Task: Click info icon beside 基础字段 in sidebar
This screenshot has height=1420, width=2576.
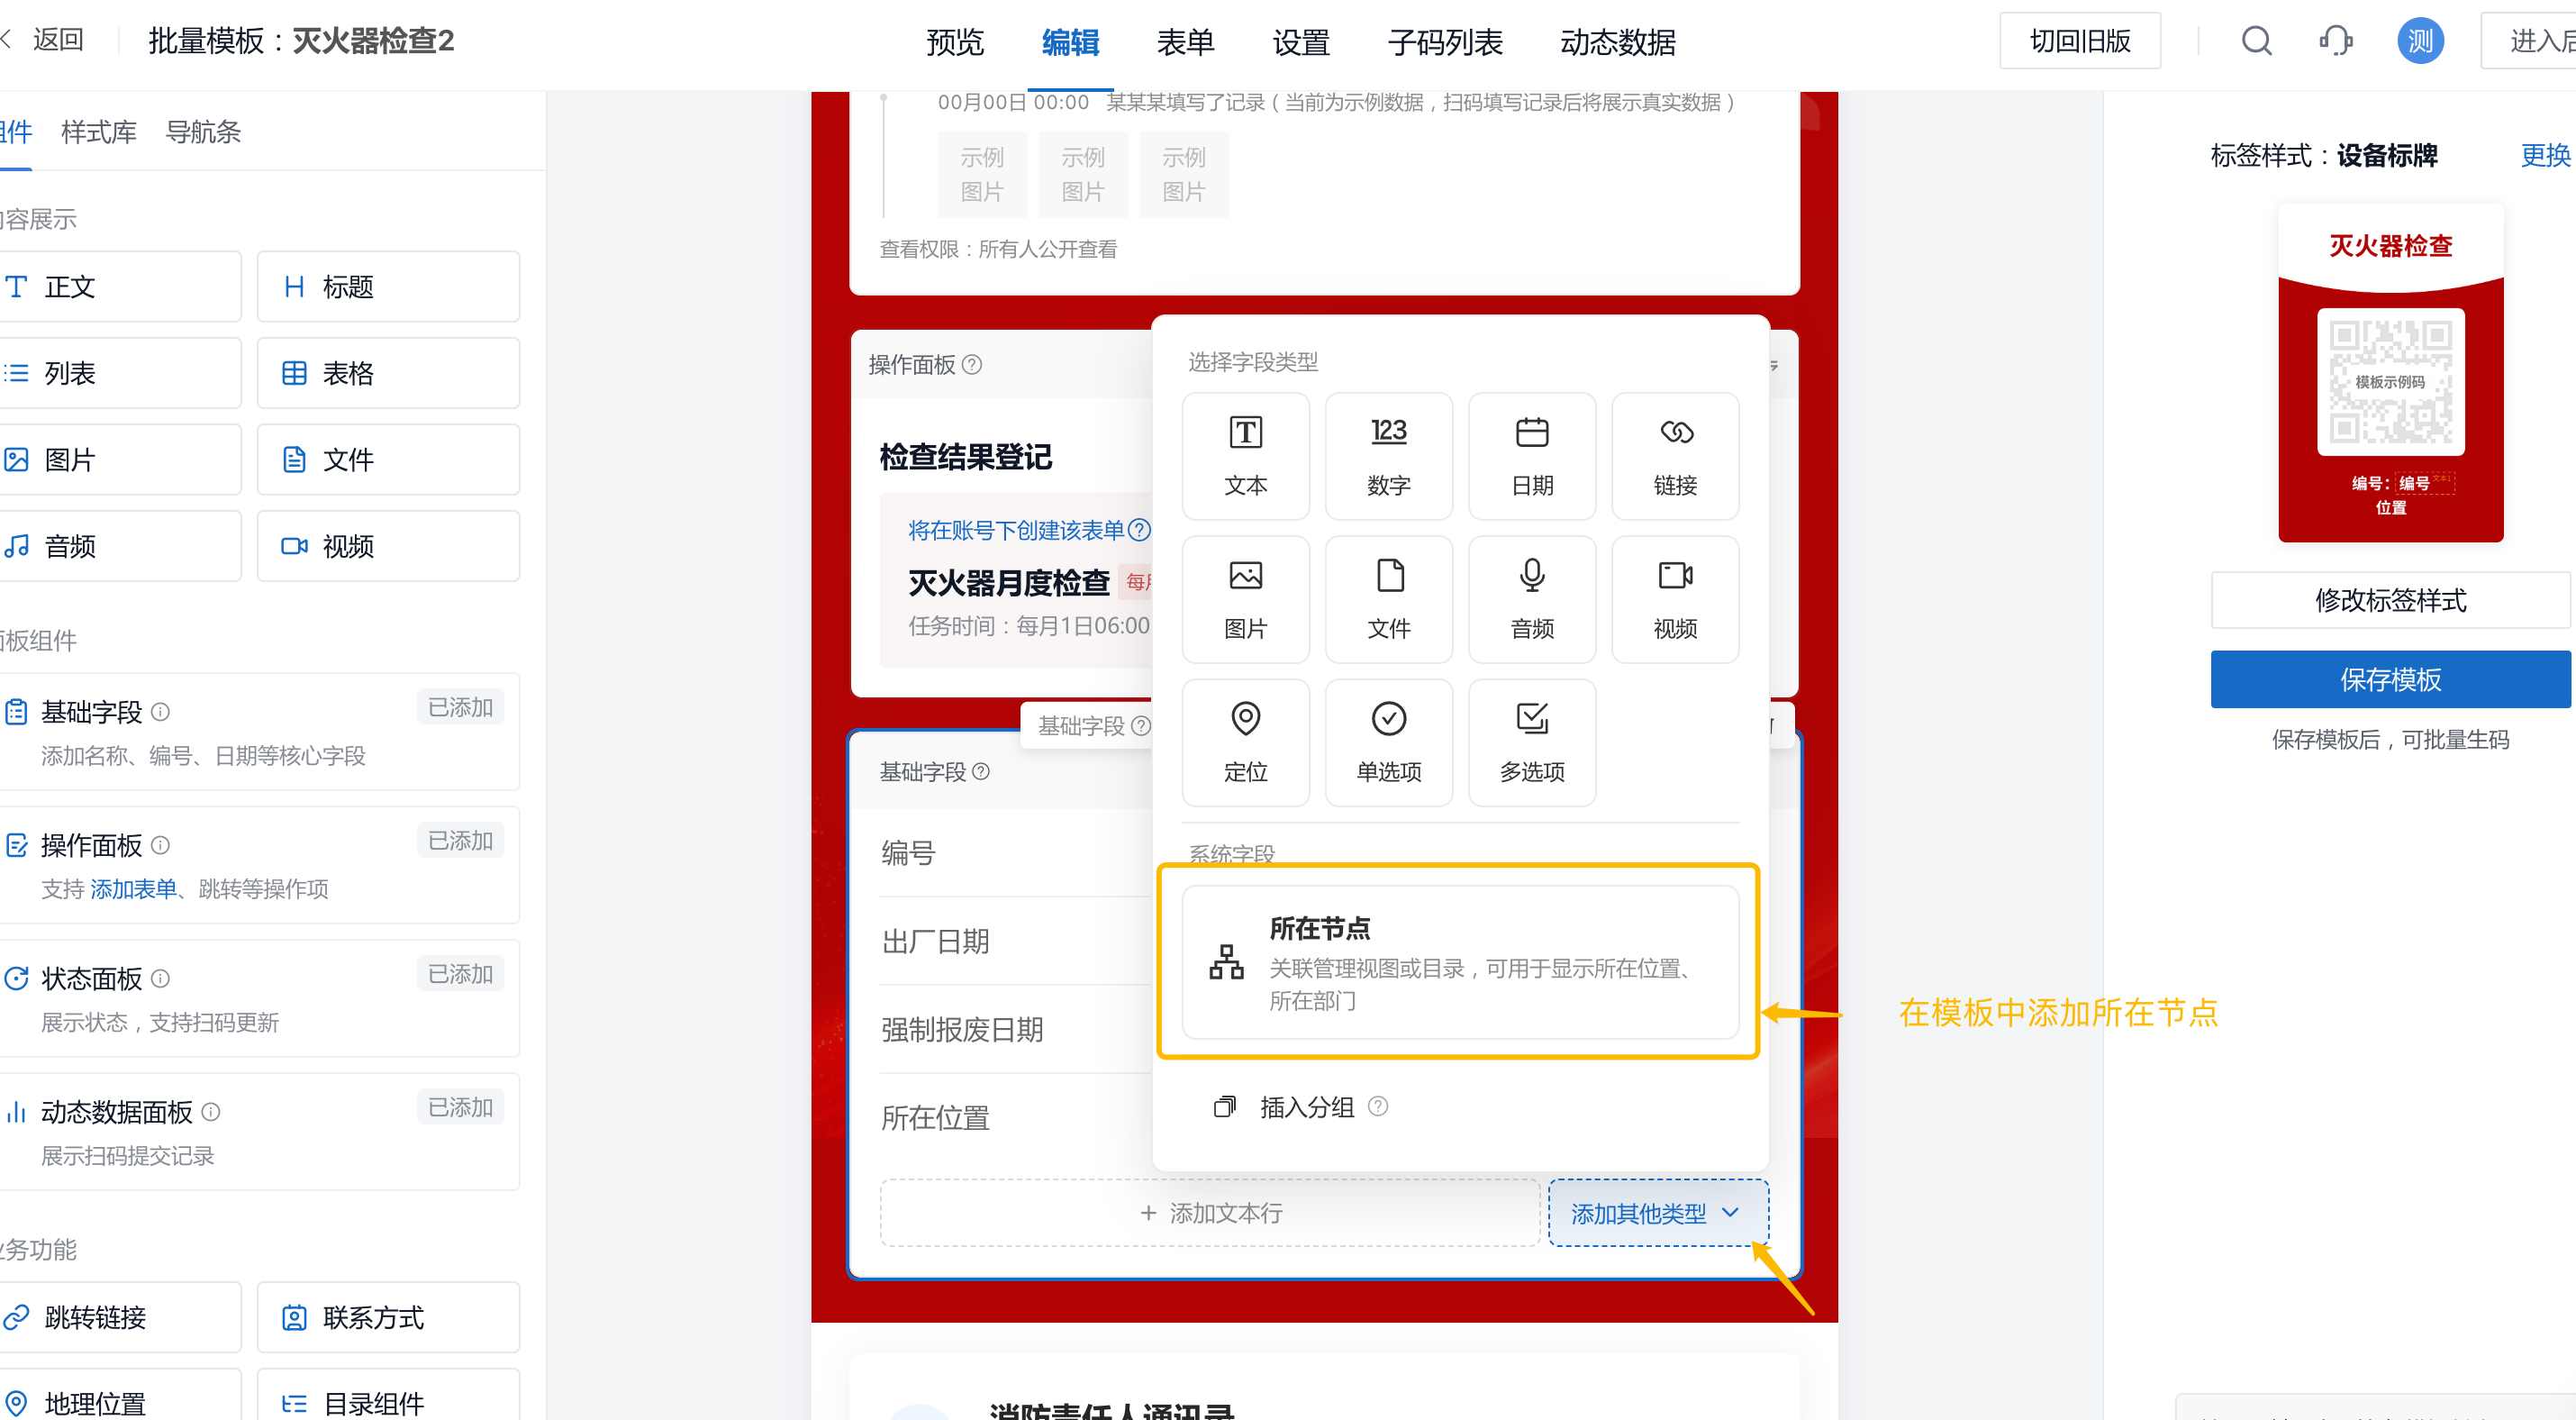Action: pos(160,712)
